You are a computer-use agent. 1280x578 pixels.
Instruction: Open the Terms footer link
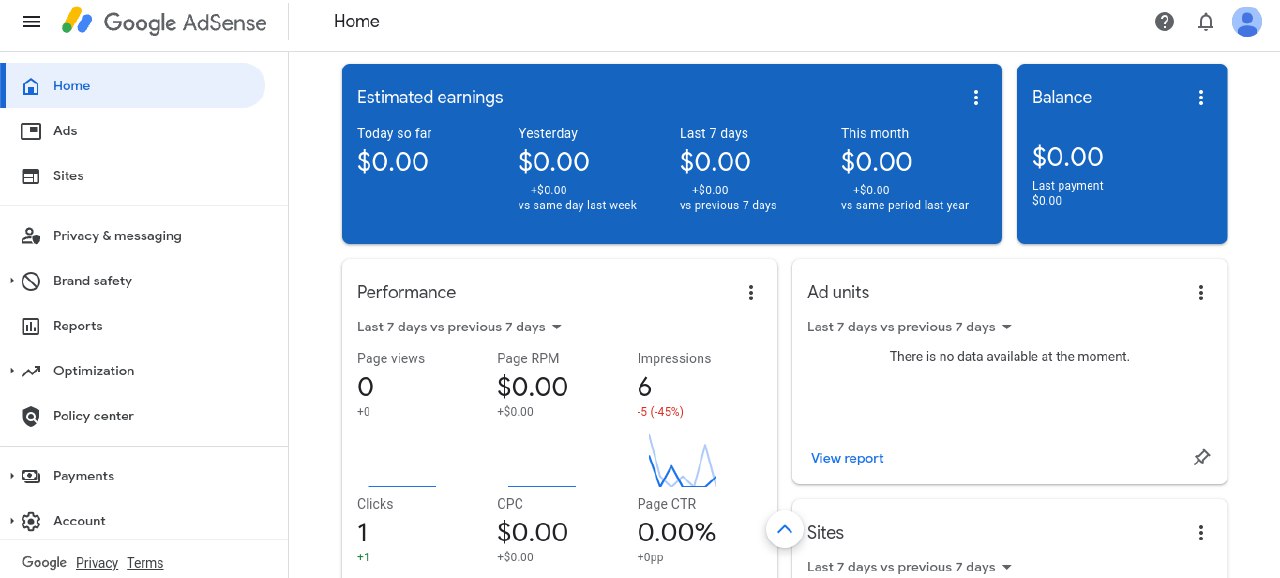point(145,563)
